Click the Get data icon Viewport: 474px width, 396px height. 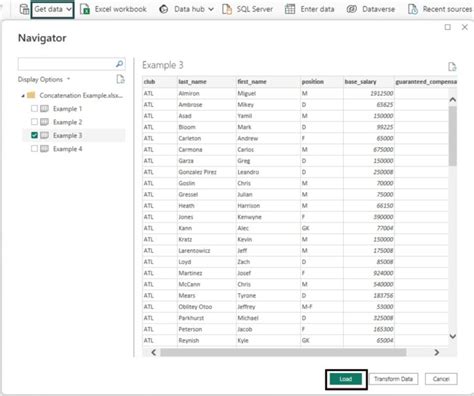[x=24, y=9]
